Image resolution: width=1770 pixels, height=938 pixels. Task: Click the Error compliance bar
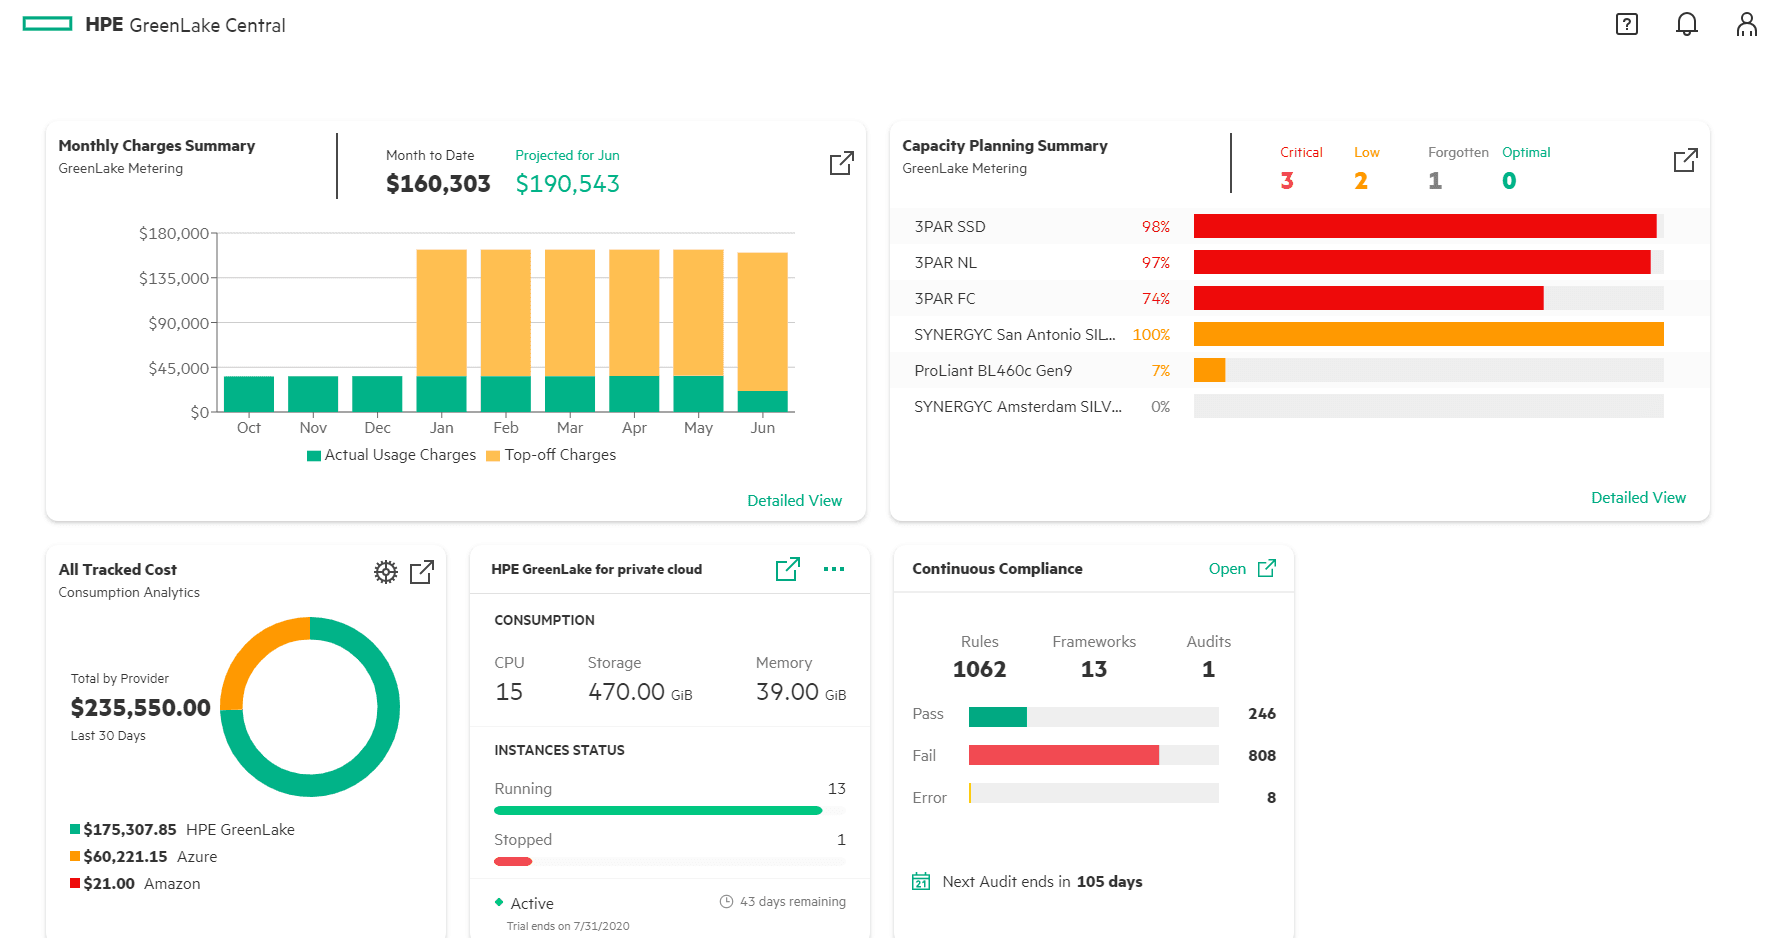tap(1094, 793)
